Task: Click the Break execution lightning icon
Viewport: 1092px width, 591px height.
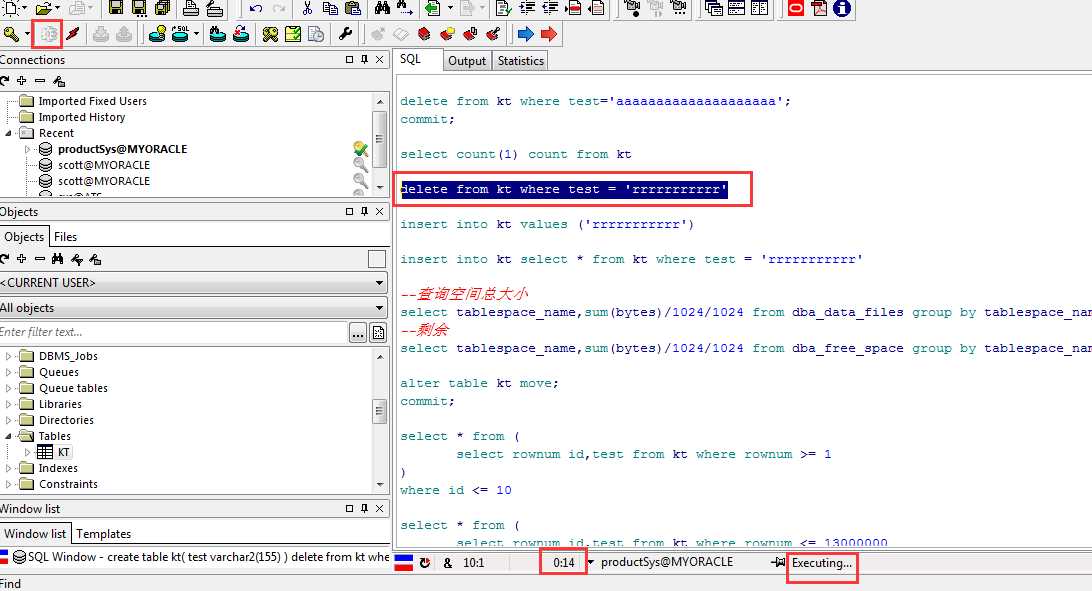Action: 72,33
